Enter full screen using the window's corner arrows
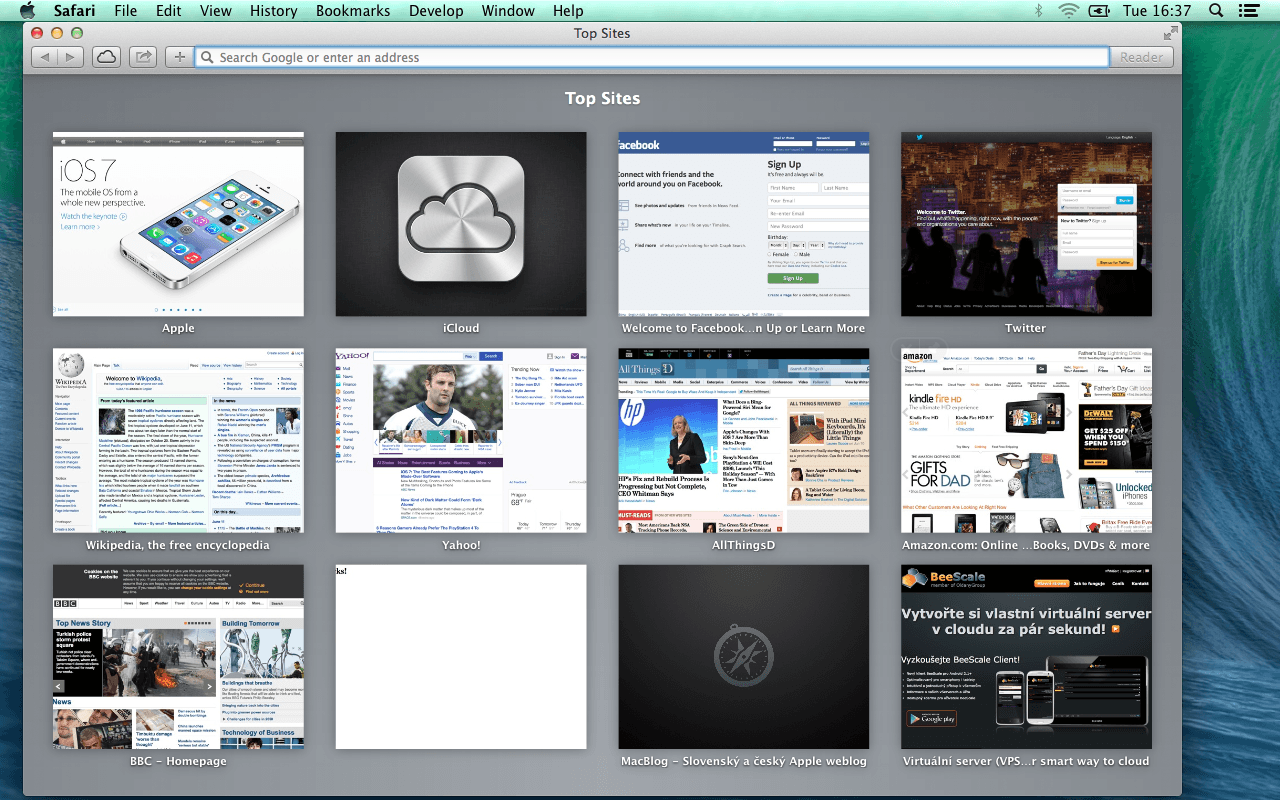 point(1170,33)
